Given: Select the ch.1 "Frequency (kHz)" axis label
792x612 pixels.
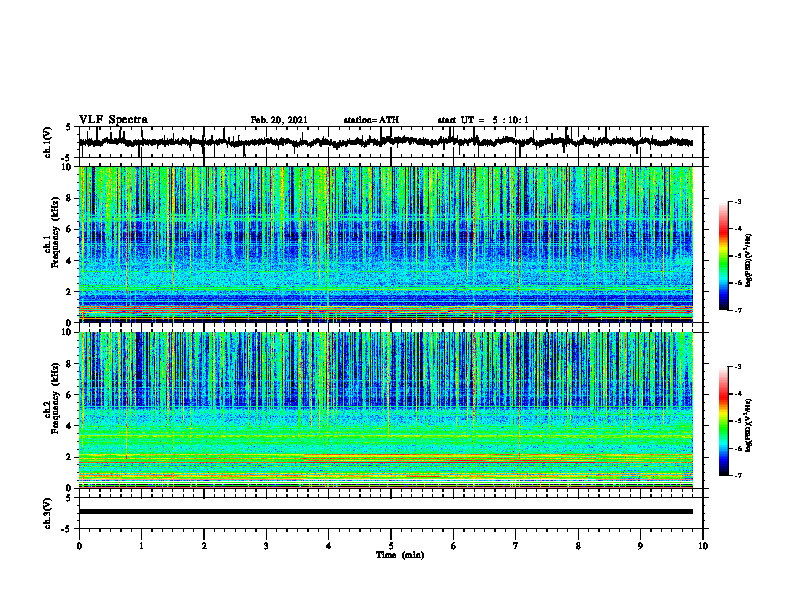Looking at the screenshot, I should pos(56,232).
